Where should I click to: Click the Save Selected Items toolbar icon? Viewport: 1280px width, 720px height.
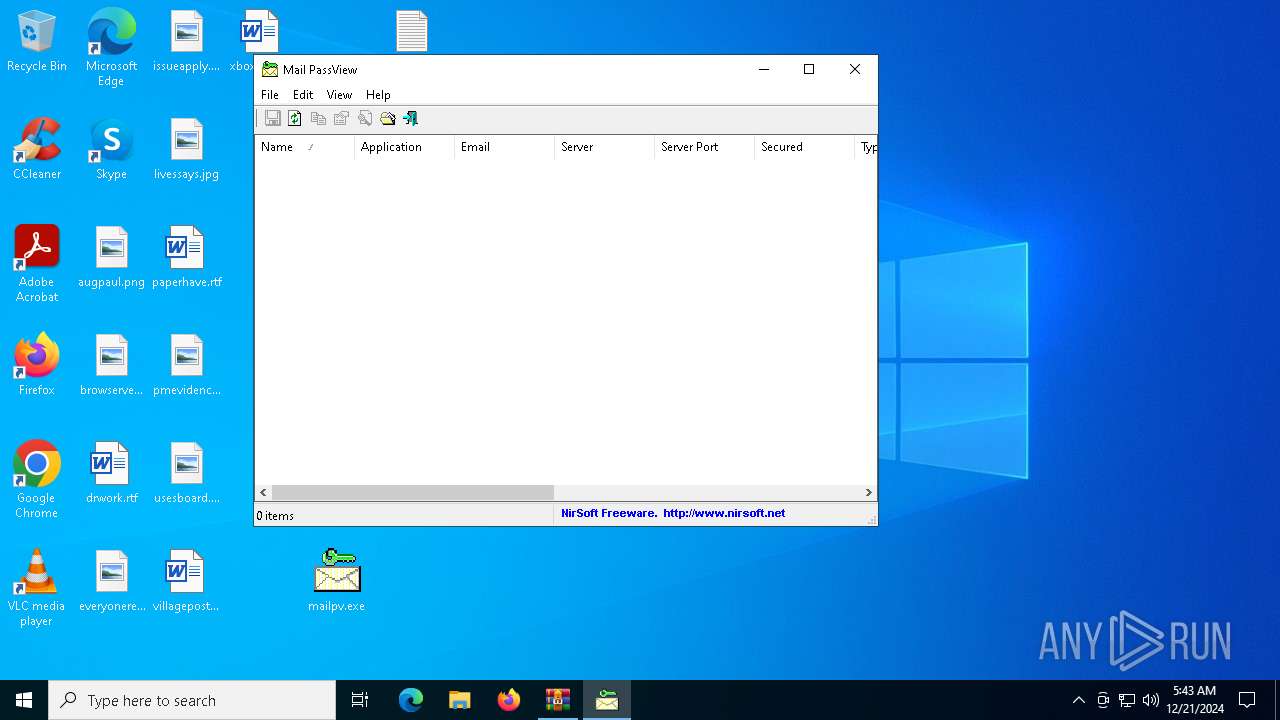(x=272, y=118)
